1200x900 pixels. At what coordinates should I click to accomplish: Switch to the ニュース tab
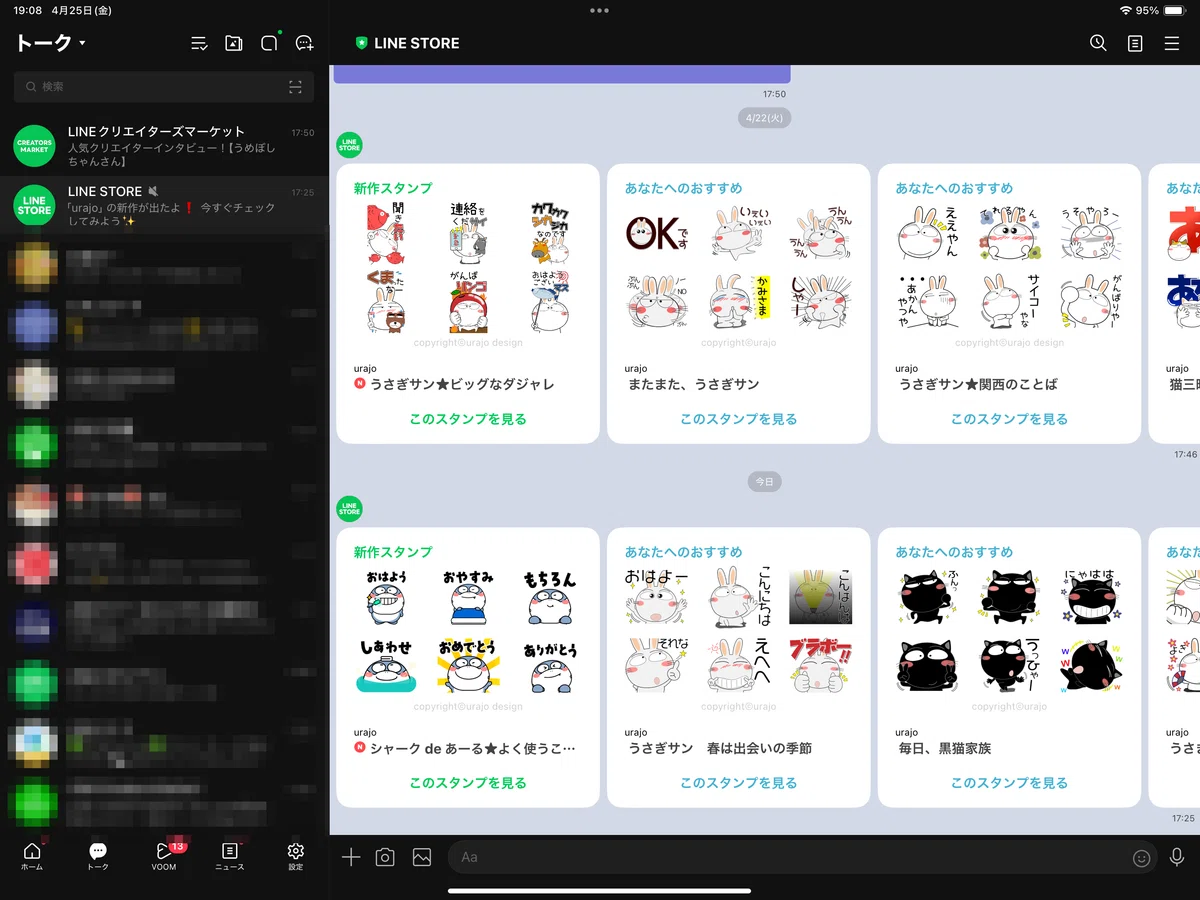pos(229,856)
